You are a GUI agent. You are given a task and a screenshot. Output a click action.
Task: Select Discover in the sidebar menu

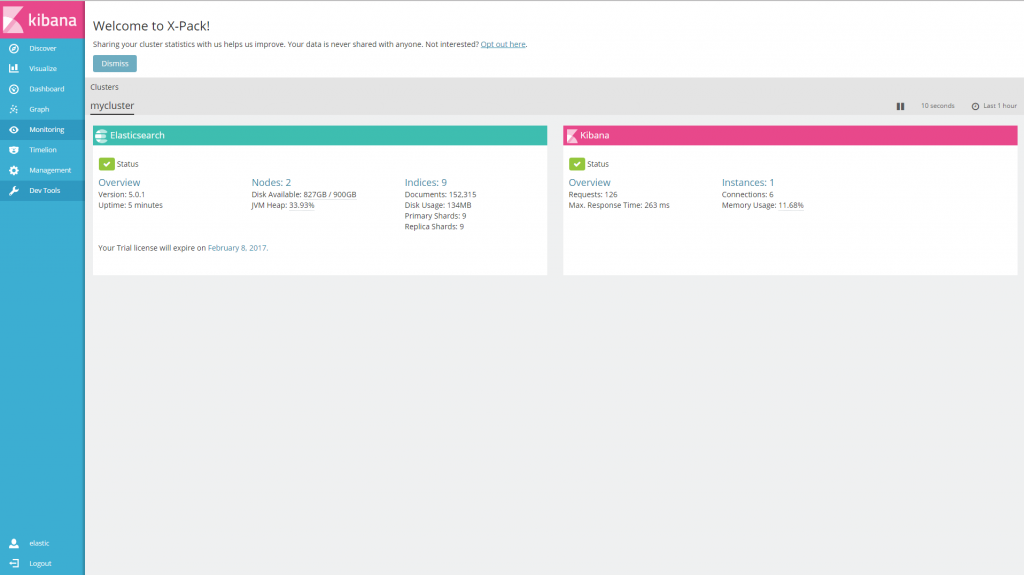point(42,48)
